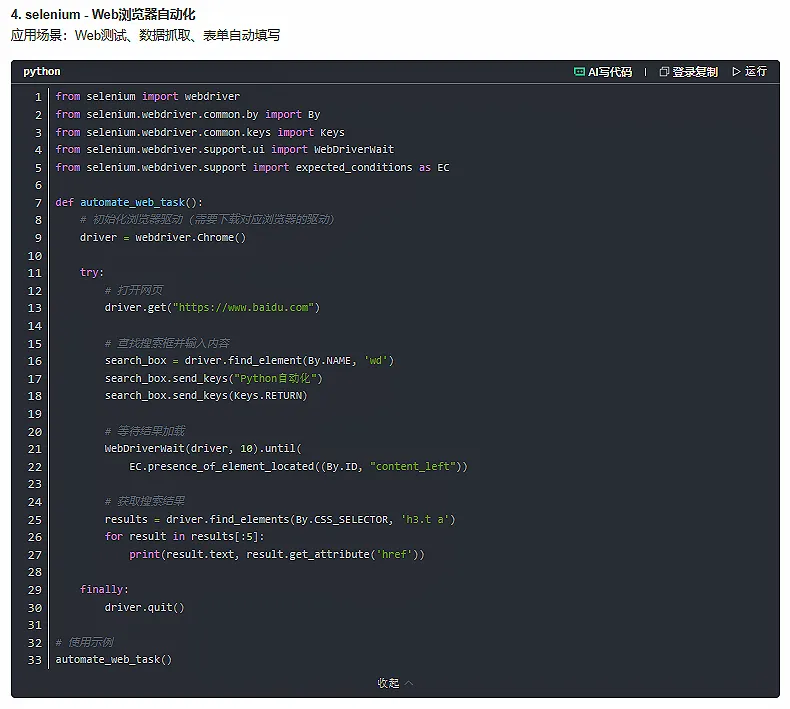Click 'print' call on line 27
Viewport: 790px width, 709px height.
[145, 554]
